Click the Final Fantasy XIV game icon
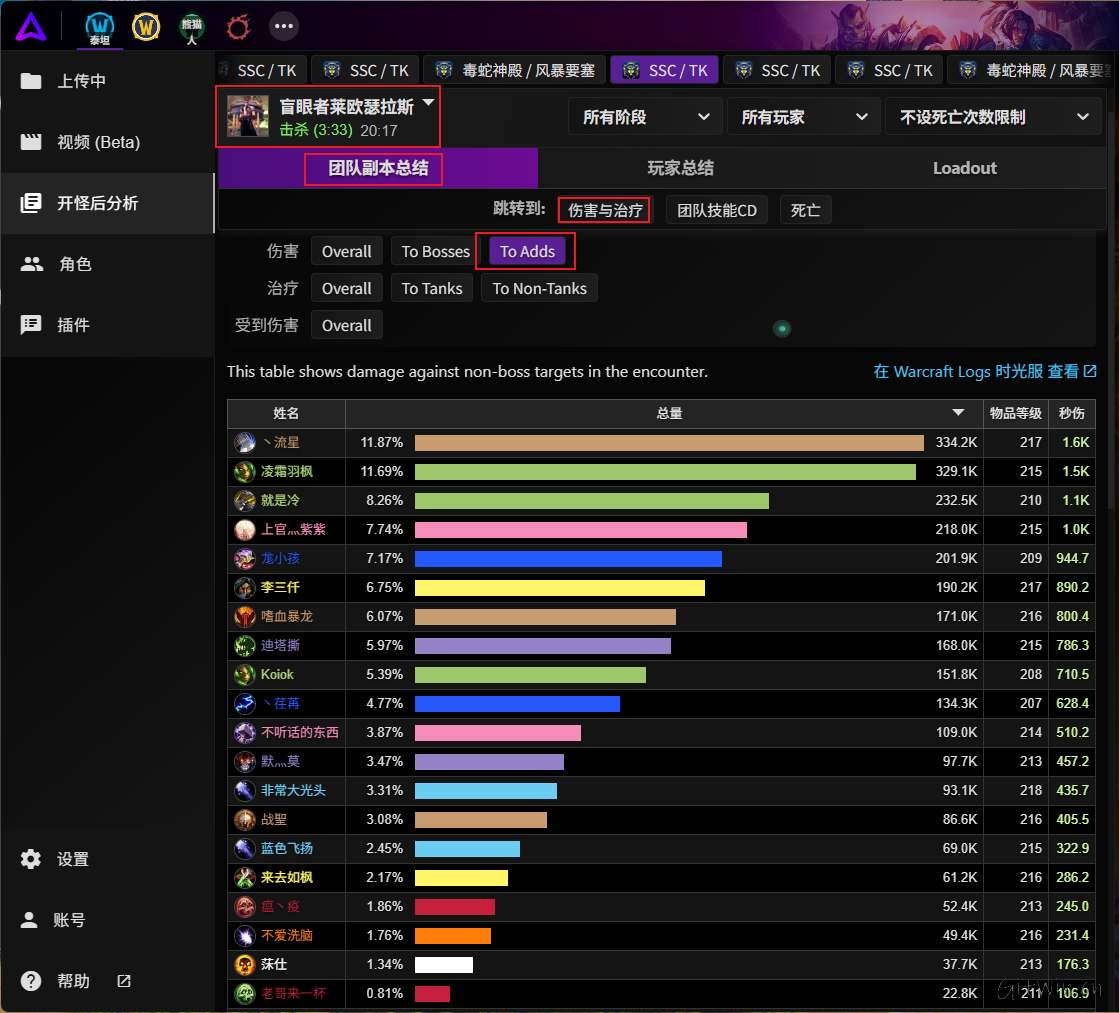1119x1013 pixels. [x=237, y=27]
